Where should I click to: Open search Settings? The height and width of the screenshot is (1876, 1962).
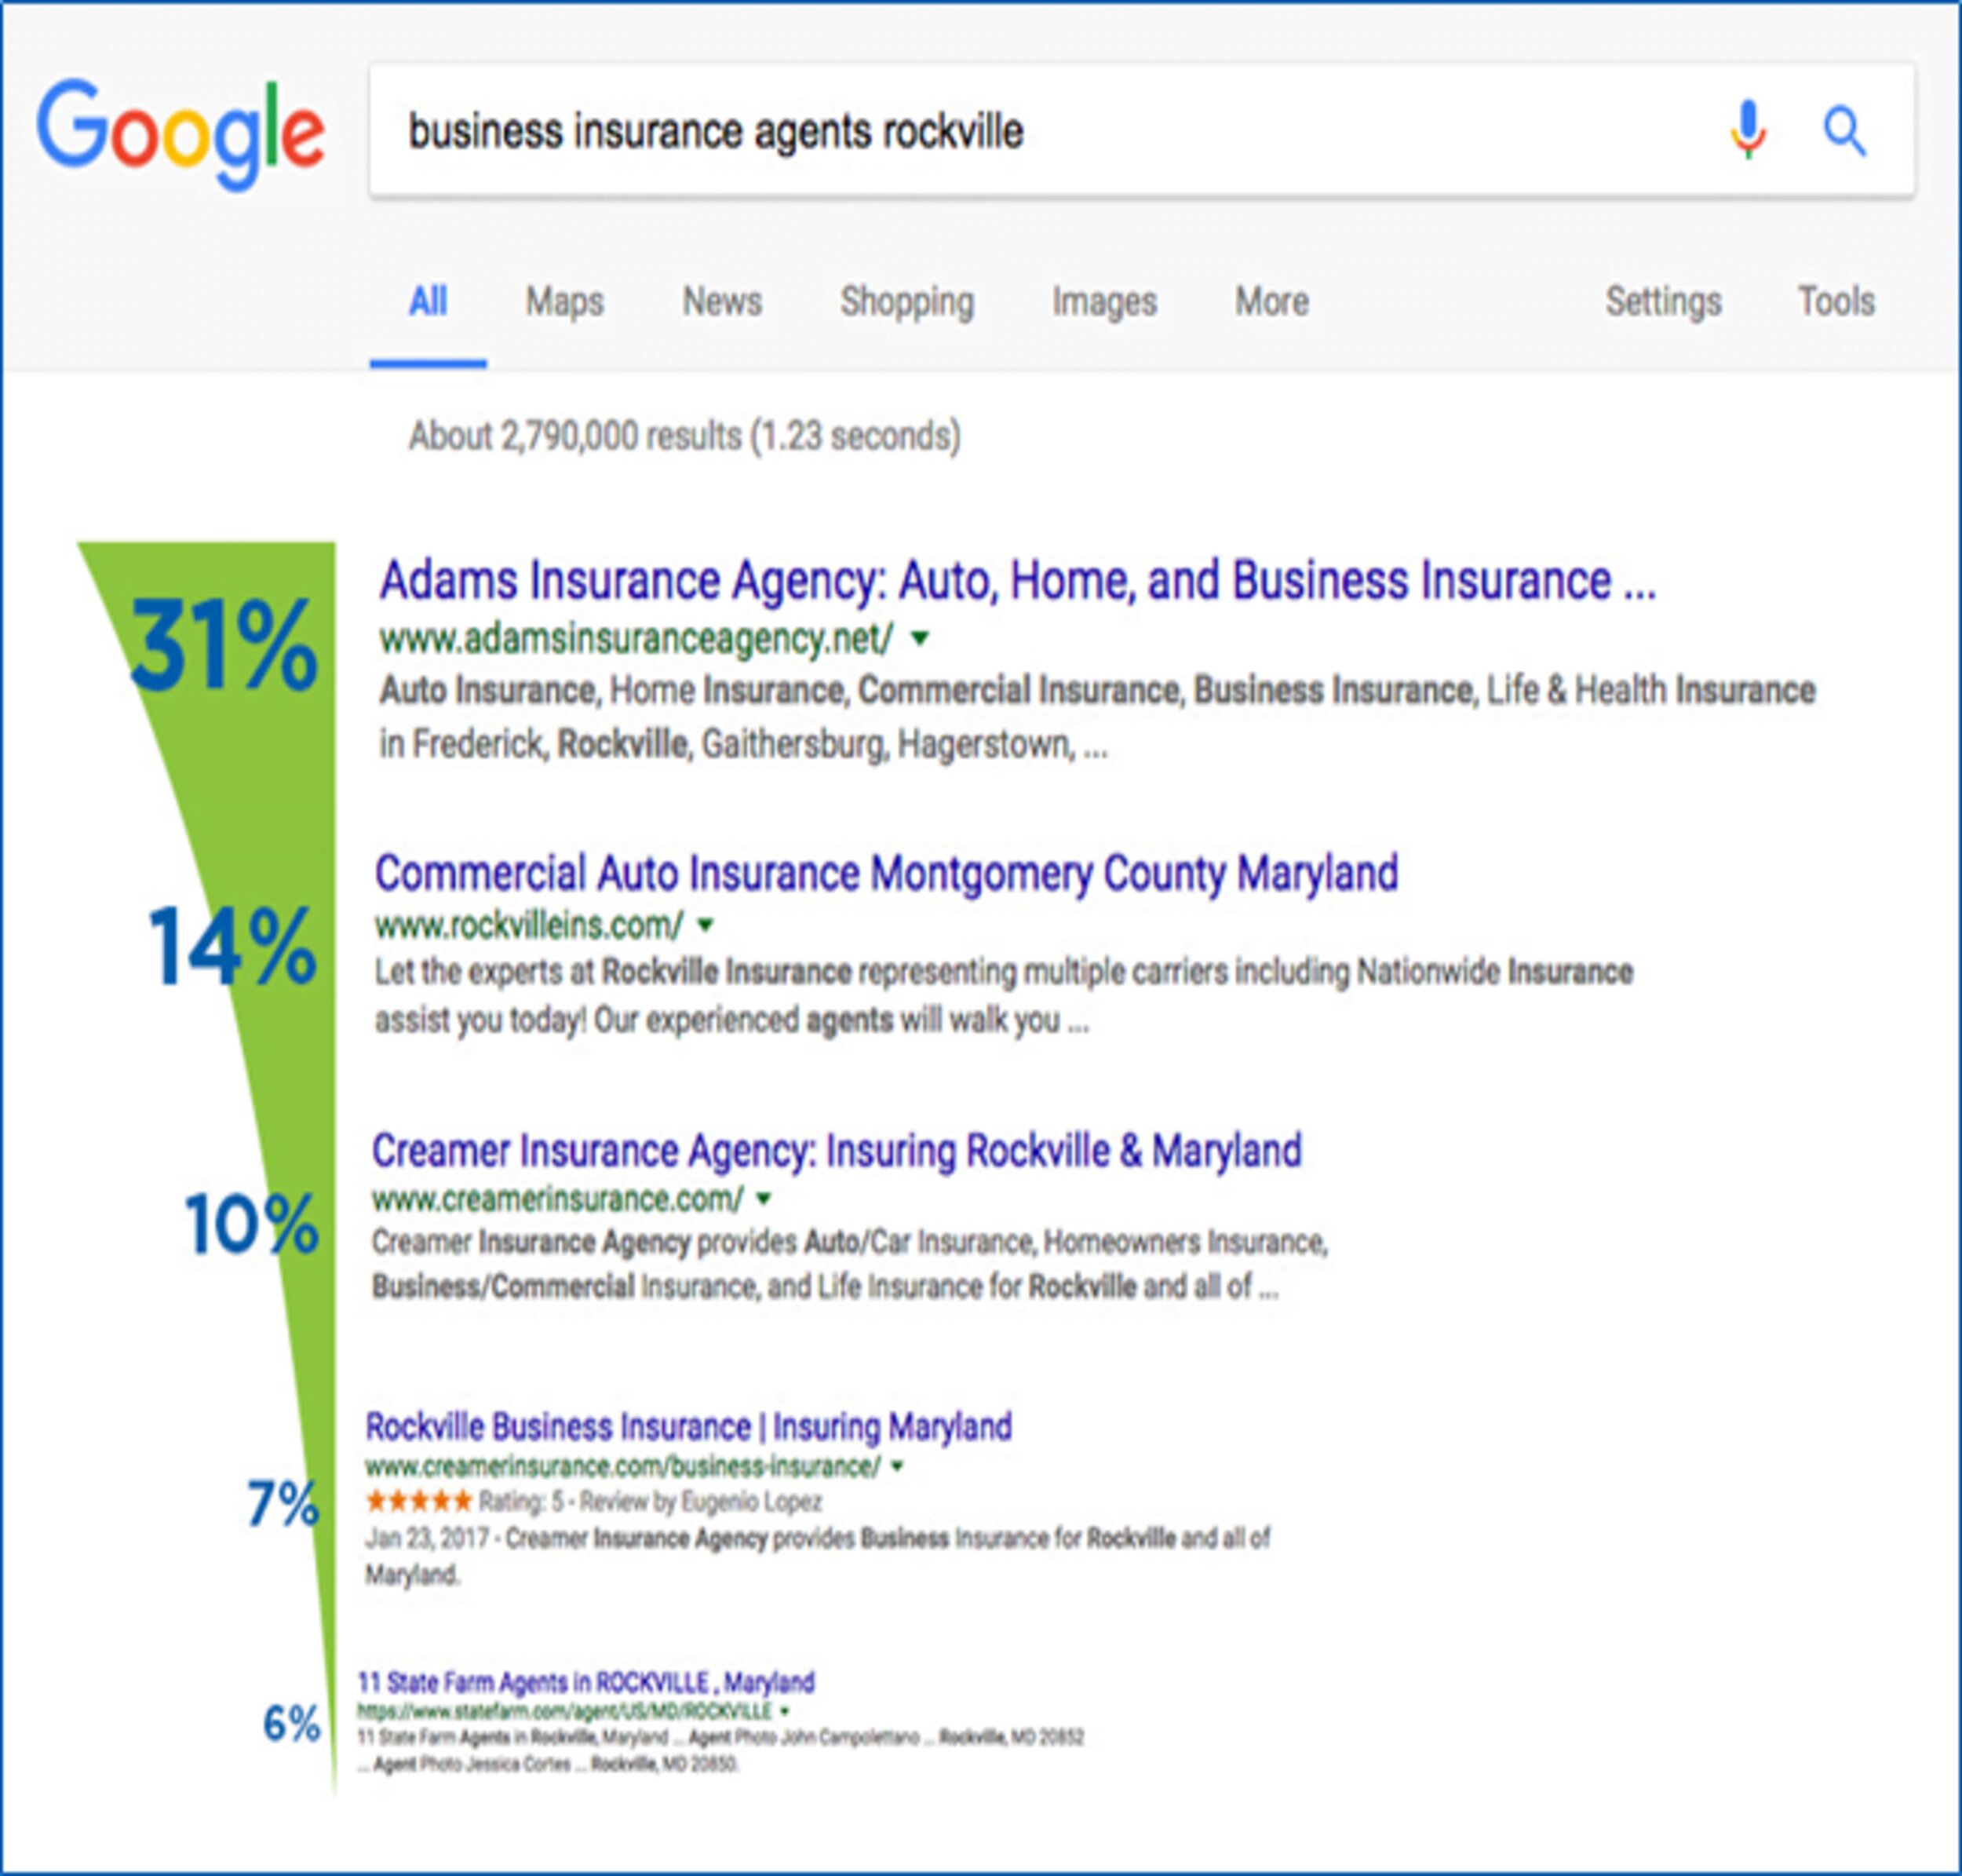point(1663,302)
